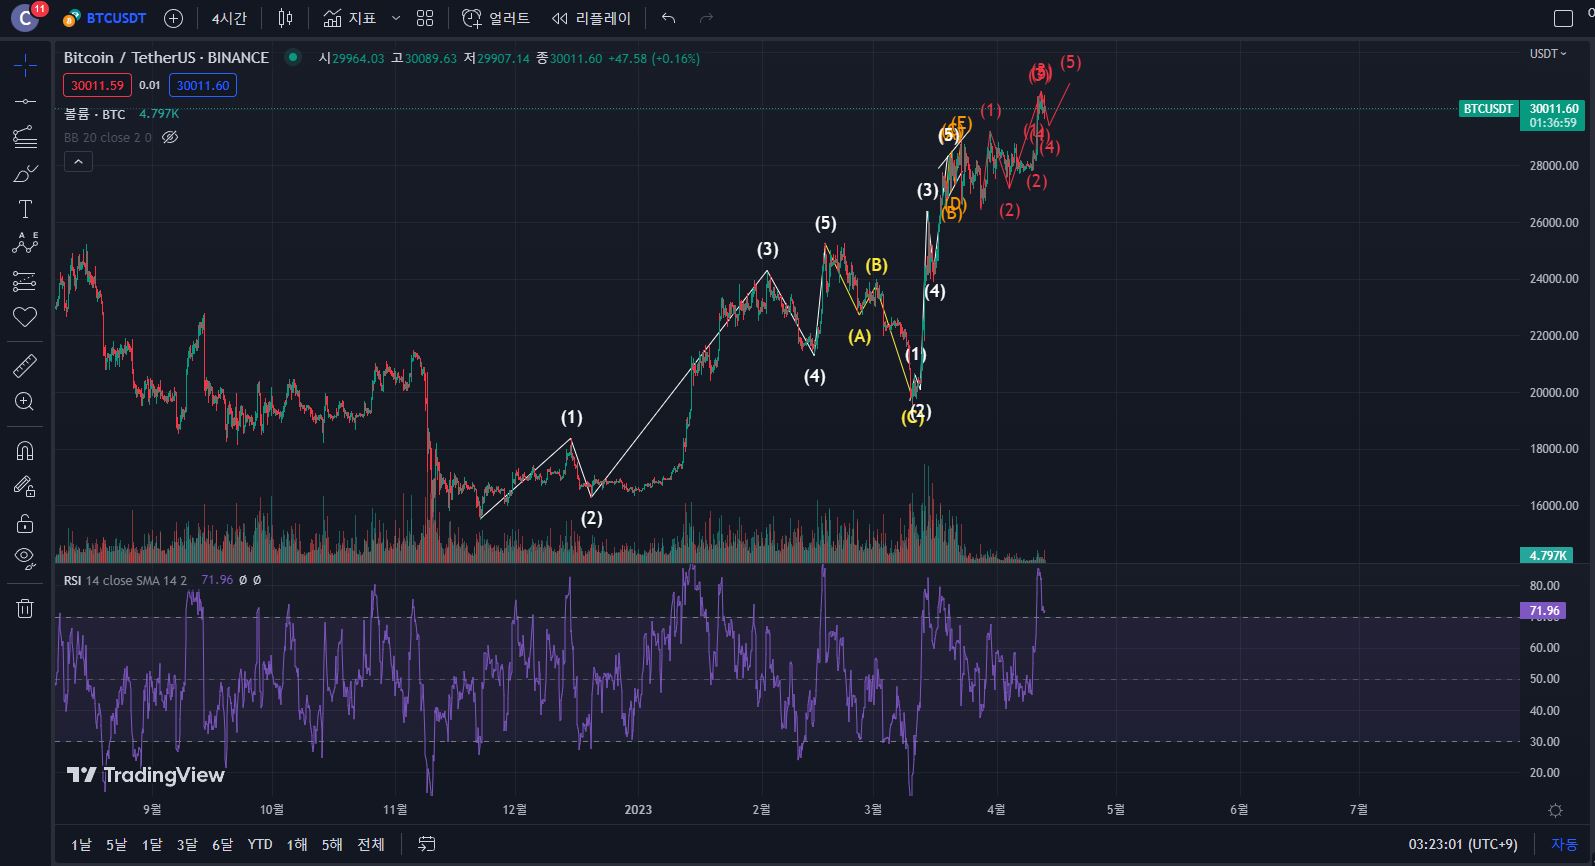Click the 4.797K volume scale label
The image size is (1595, 866).
coord(1547,555)
